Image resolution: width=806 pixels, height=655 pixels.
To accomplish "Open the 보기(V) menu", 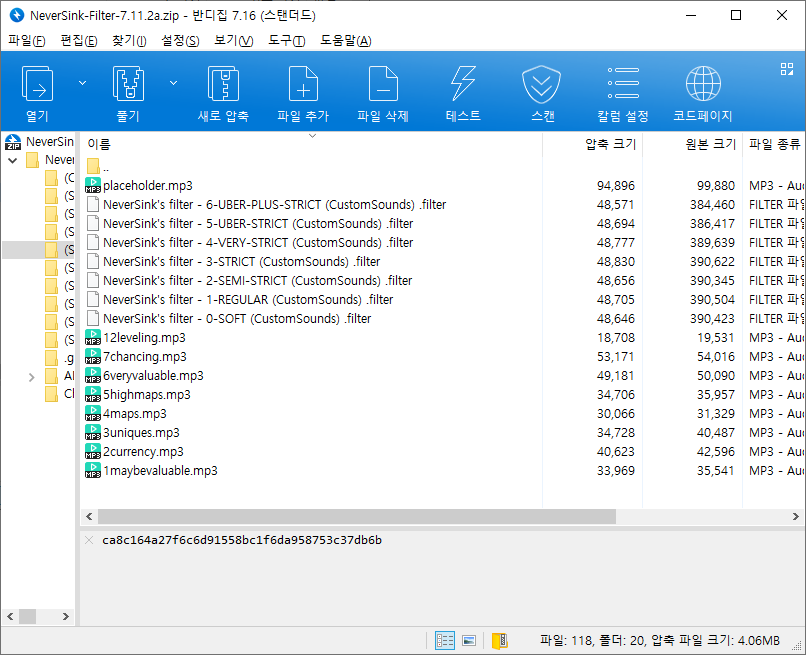I will [x=233, y=40].
